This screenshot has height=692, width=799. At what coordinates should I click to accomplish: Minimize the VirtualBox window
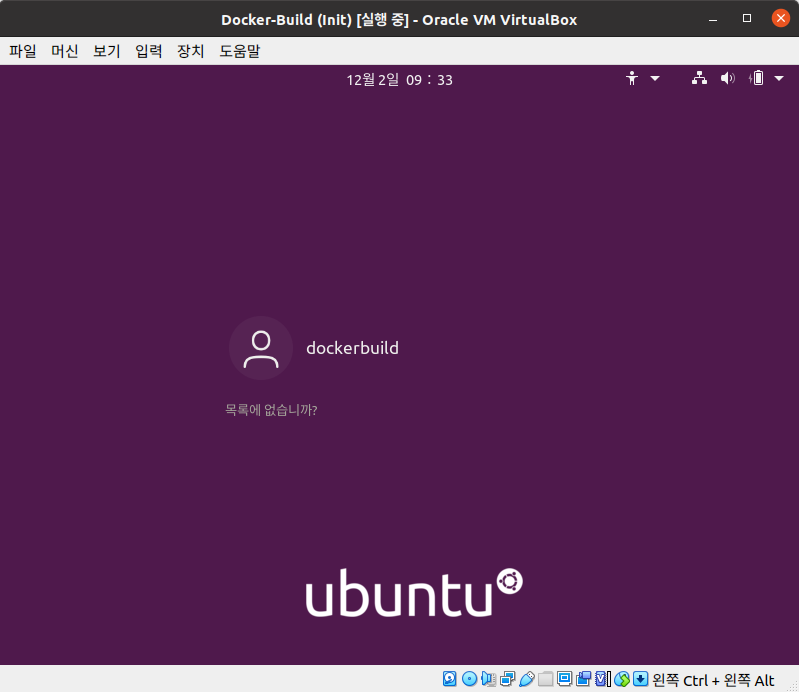[713, 19]
